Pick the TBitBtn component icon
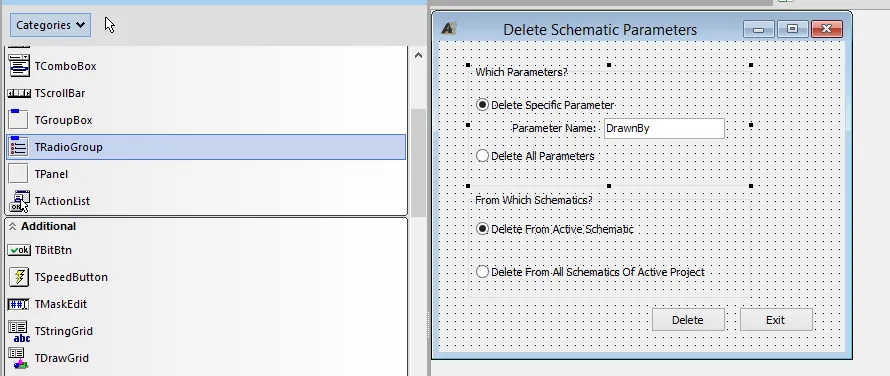 19,250
